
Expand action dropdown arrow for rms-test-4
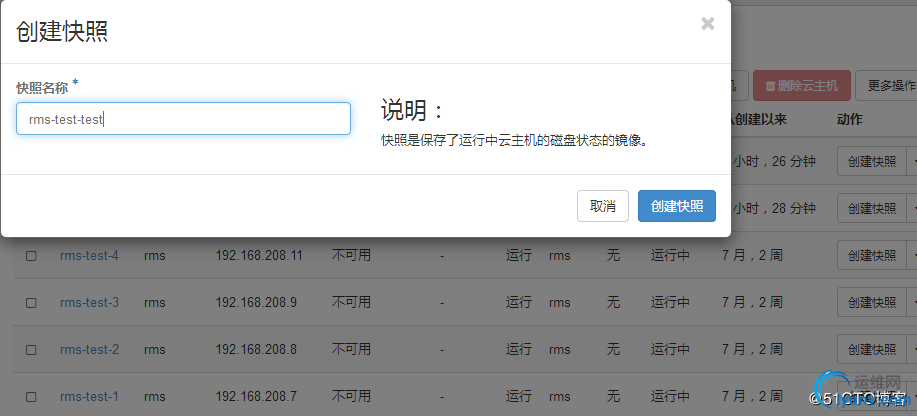coord(912,256)
